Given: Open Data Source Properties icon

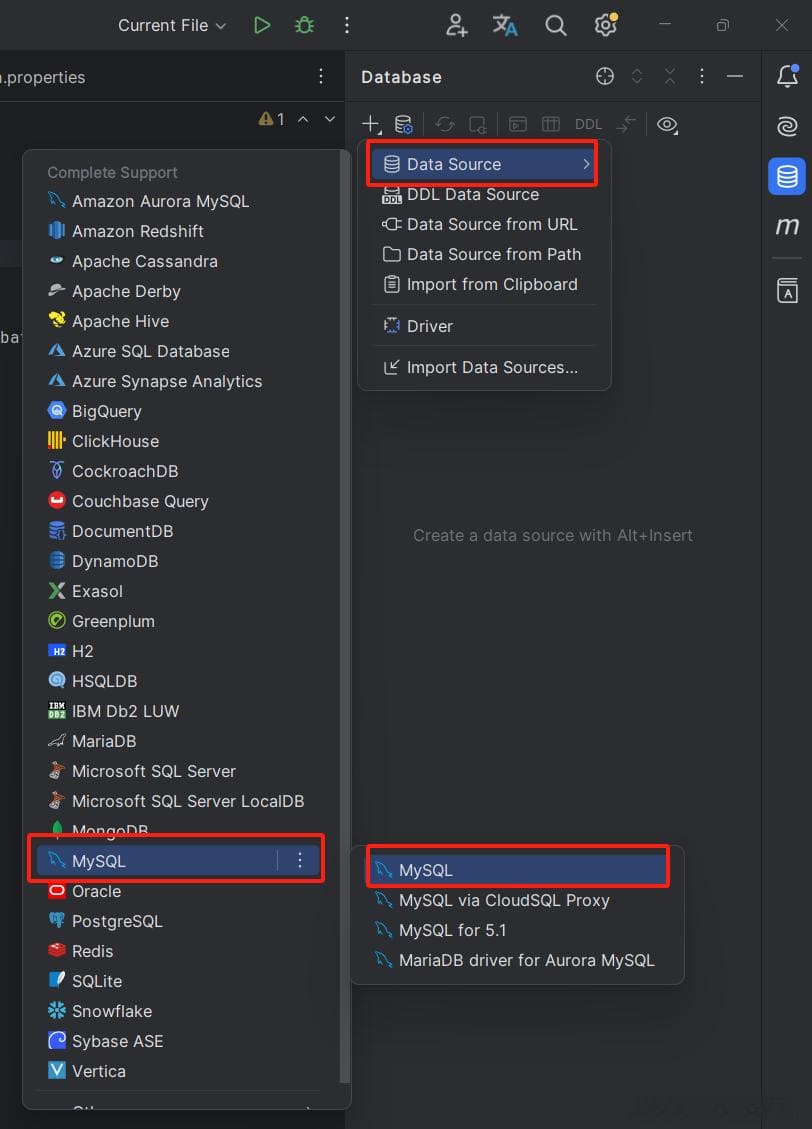Looking at the screenshot, I should tap(404, 125).
